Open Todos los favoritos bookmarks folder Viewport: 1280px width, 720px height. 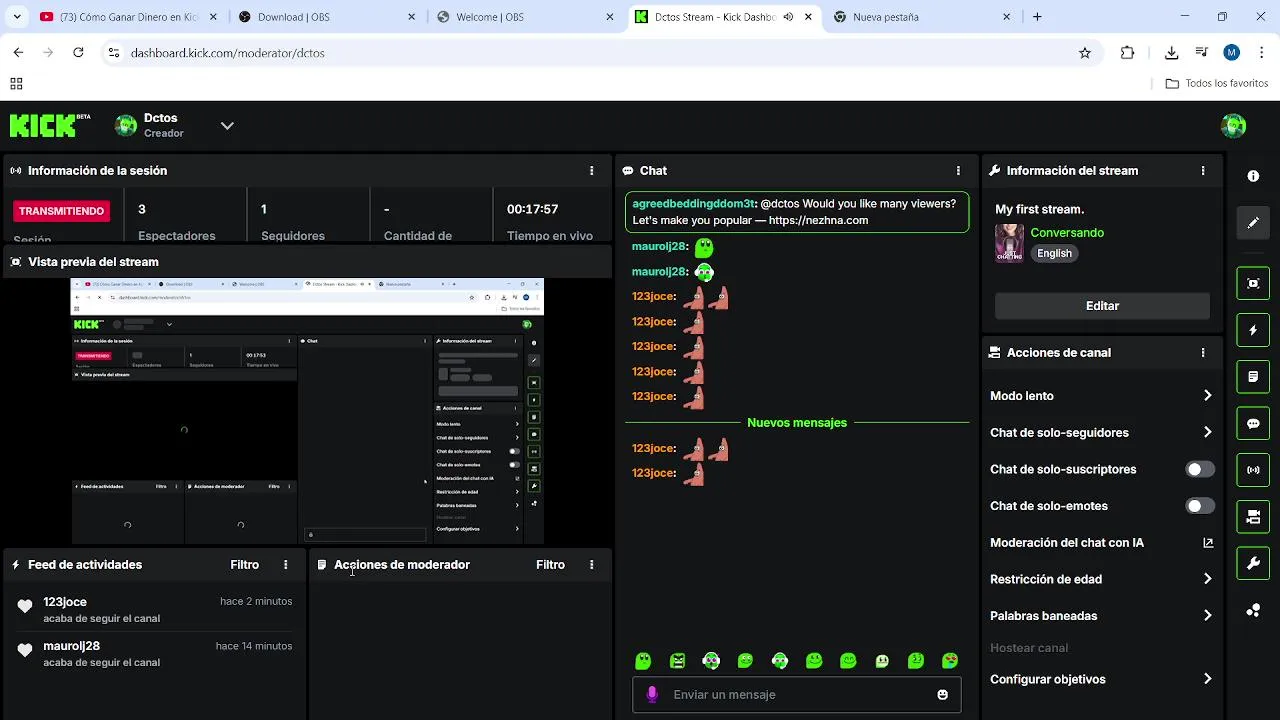pyautogui.click(x=1217, y=84)
